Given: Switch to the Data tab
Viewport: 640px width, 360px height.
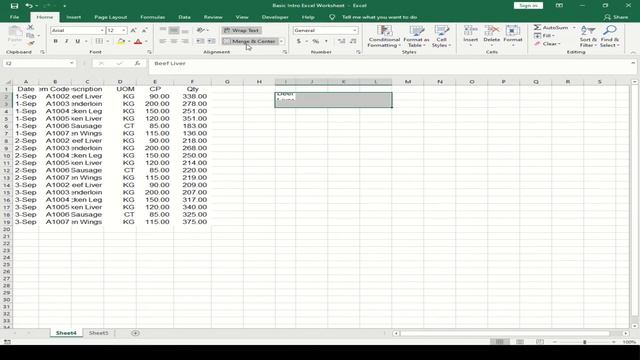Looking at the screenshot, I should click(x=184, y=17).
